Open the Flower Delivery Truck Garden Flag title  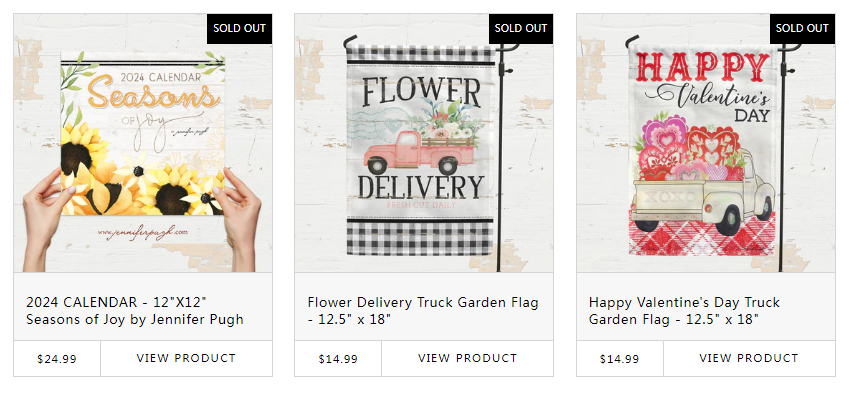422,311
